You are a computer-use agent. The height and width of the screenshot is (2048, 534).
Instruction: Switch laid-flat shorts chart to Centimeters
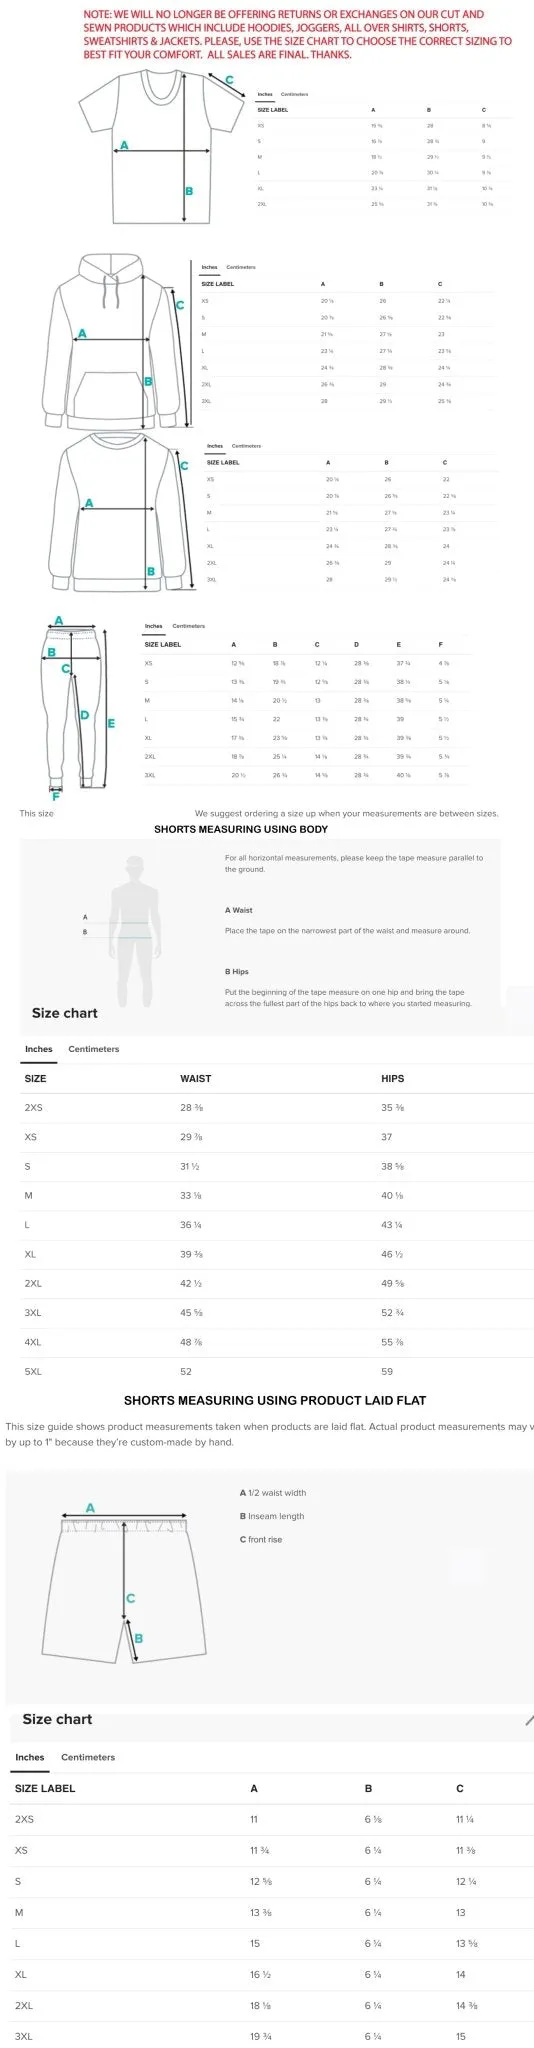tap(88, 1757)
